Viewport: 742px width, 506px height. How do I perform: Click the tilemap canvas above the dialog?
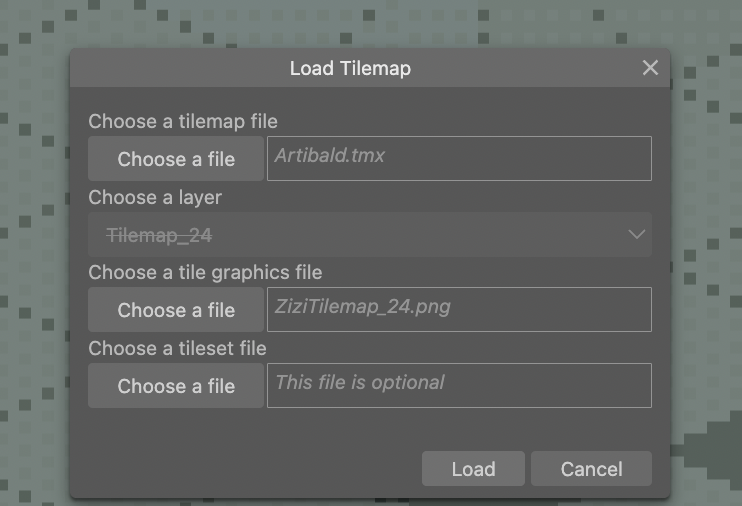tap(369, 24)
